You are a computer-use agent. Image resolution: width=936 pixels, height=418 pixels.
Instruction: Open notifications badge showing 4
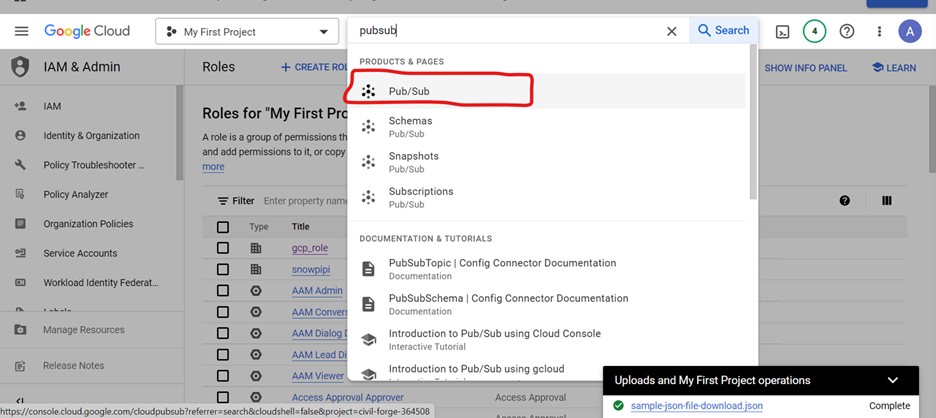(815, 31)
